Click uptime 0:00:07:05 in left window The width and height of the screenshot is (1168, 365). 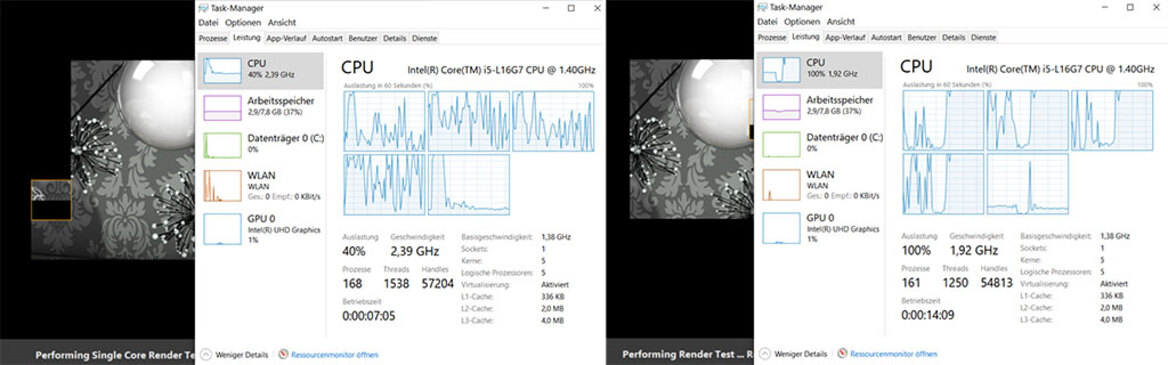click(369, 316)
